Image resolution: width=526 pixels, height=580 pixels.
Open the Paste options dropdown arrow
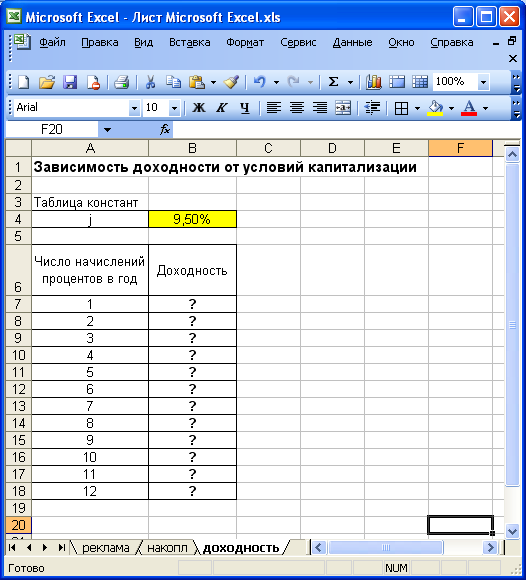[213, 82]
